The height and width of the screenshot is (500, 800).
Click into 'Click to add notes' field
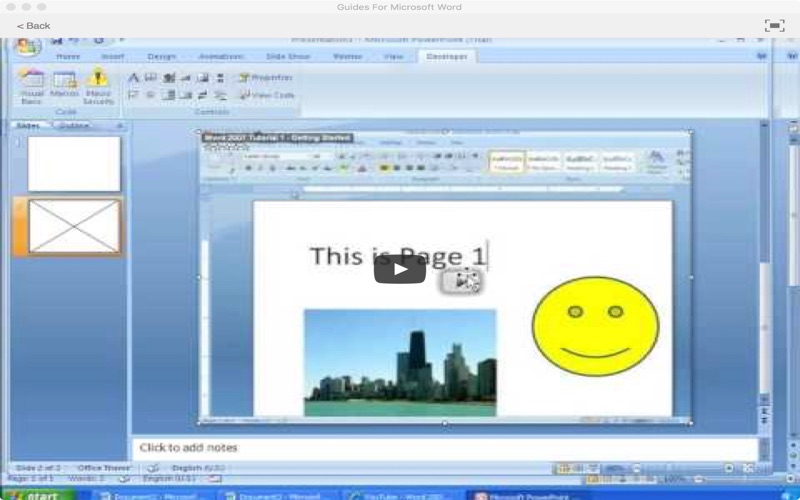(445, 448)
